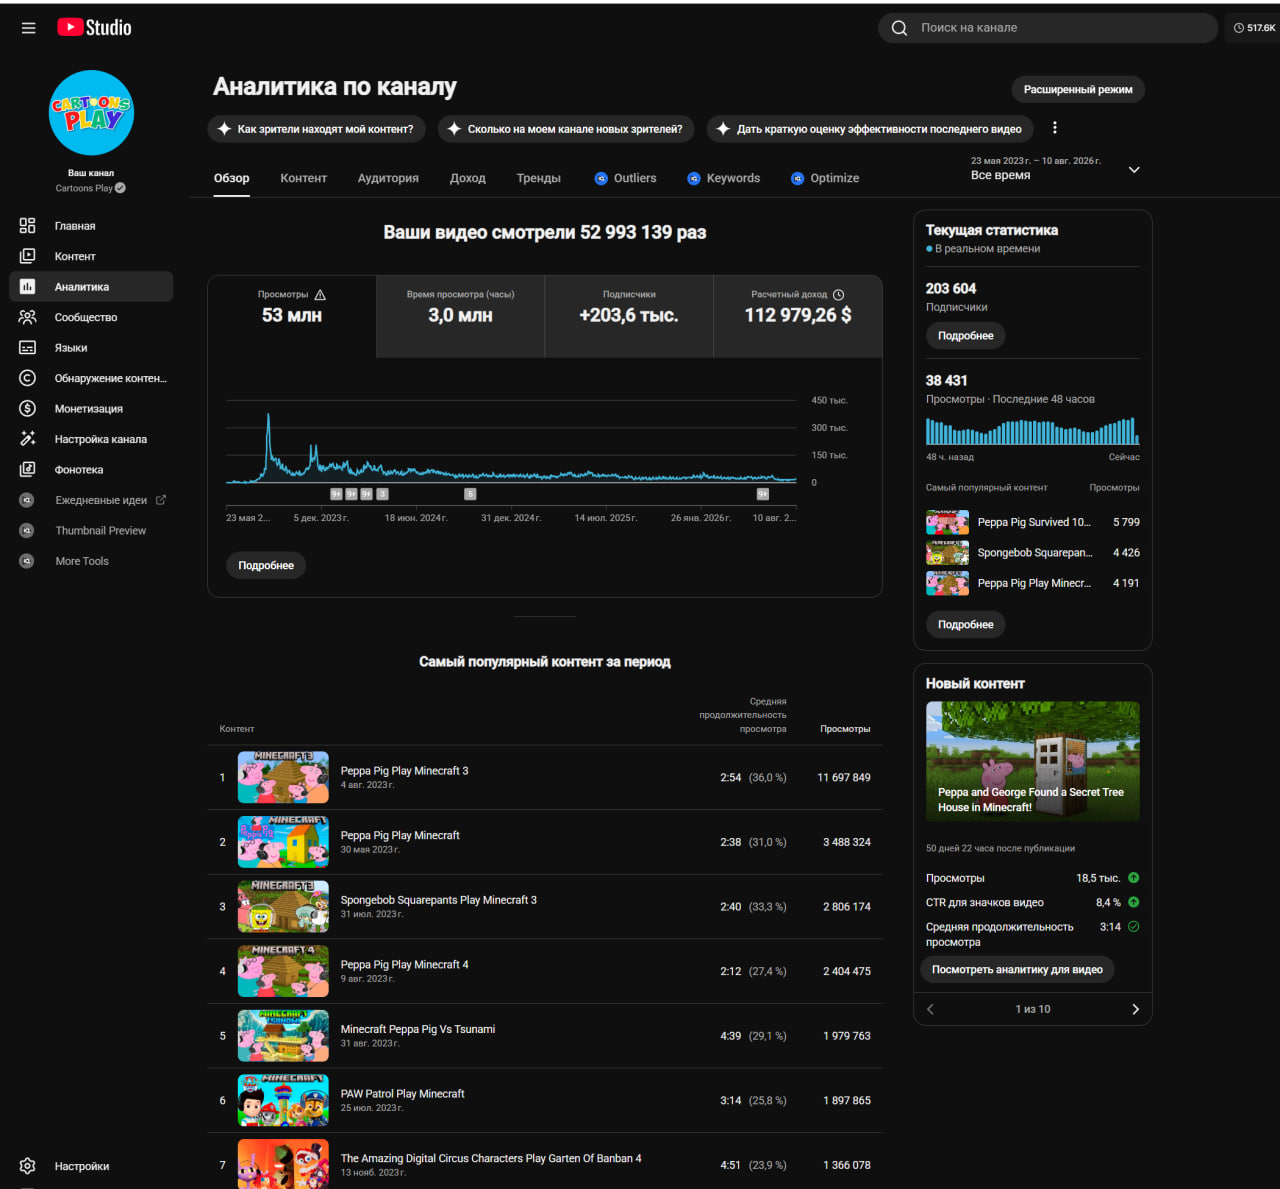Click the Поиск на канале search field
This screenshot has width=1280, height=1189.
(1048, 28)
